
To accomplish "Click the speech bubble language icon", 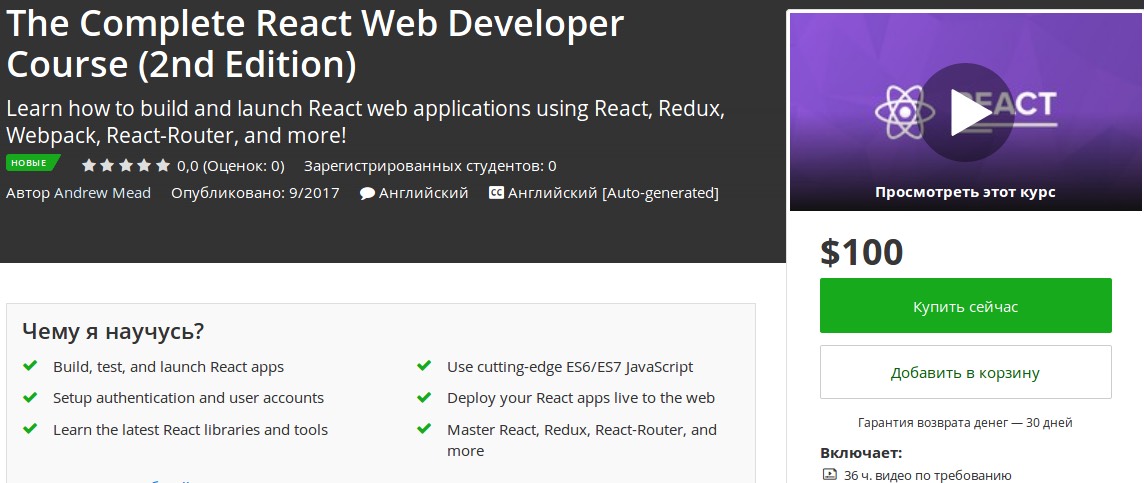I will pos(368,194).
